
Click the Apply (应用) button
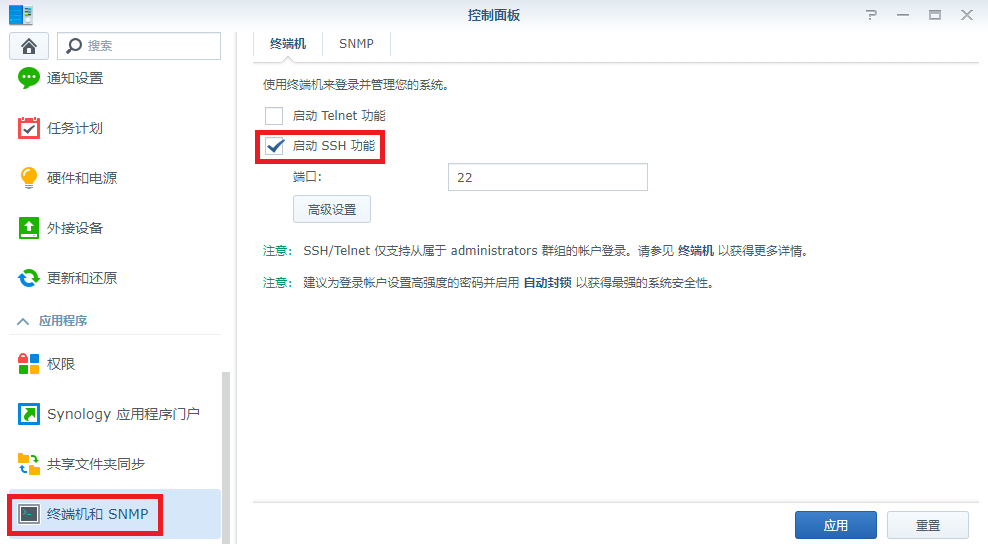coord(835,525)
